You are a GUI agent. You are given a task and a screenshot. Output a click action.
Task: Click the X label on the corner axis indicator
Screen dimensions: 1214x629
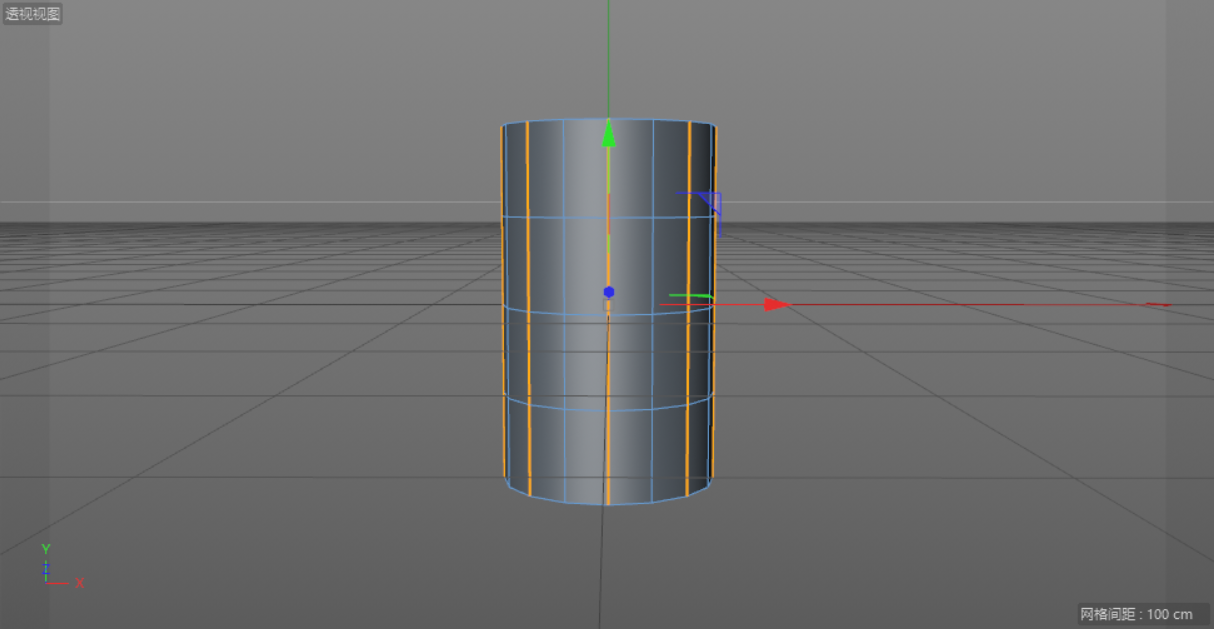pyautogui.click(x=80, y=583)
